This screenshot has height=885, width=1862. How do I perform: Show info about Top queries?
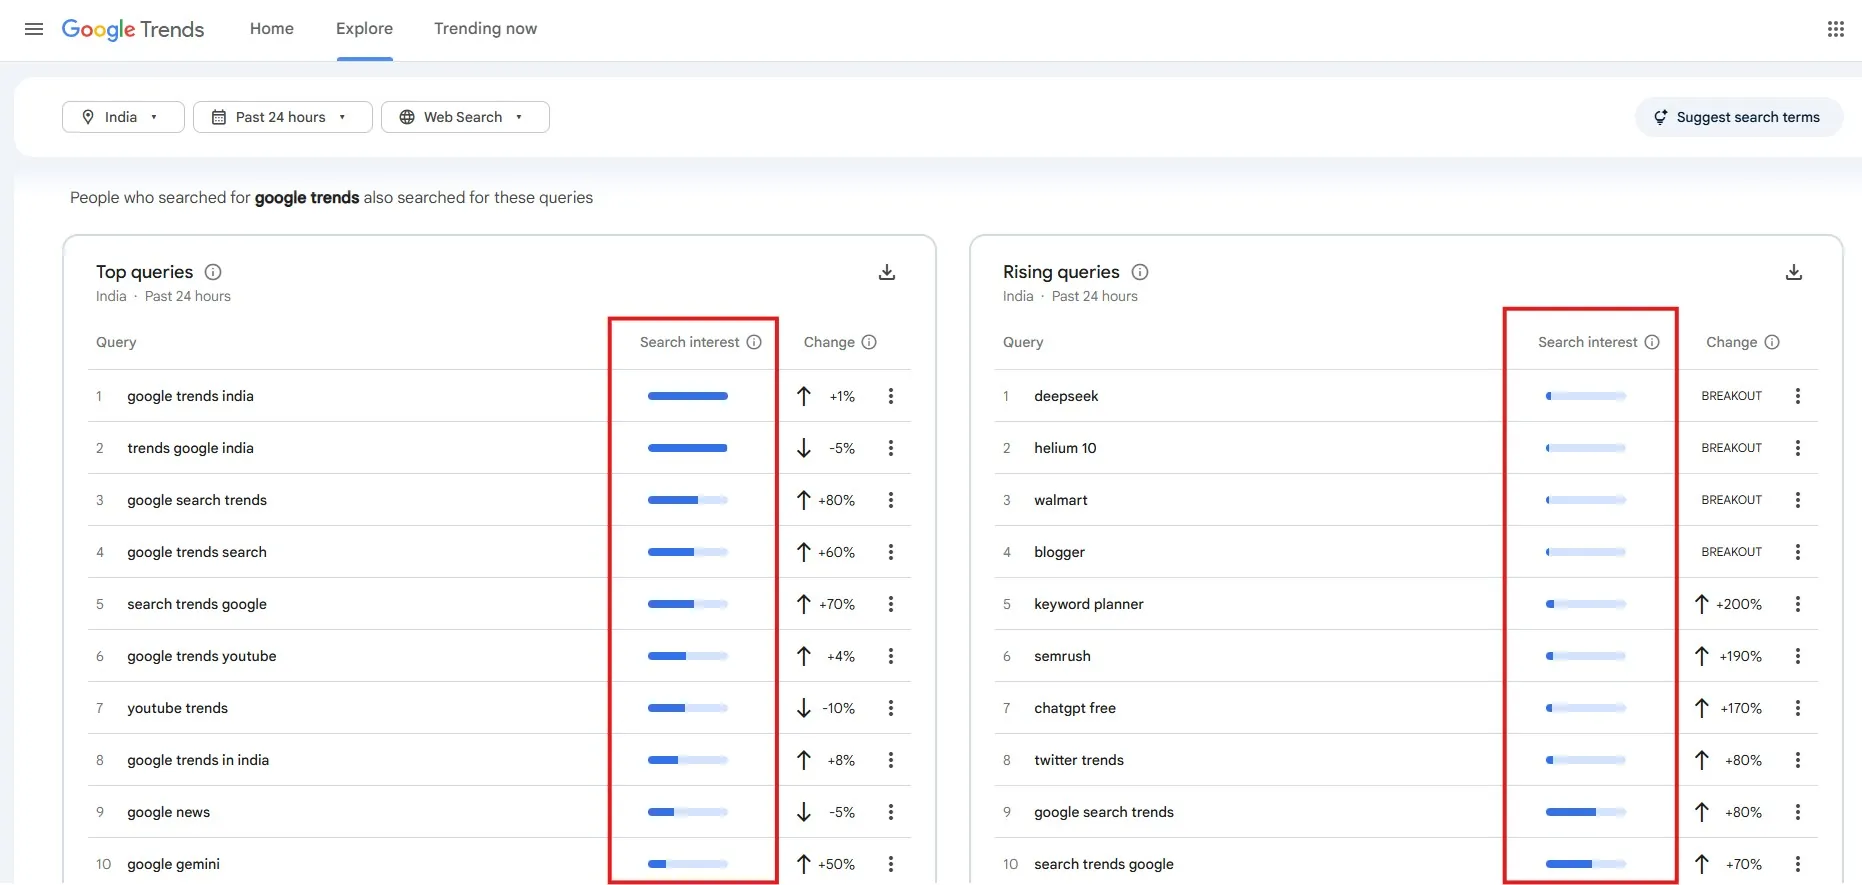coord(213,272)
